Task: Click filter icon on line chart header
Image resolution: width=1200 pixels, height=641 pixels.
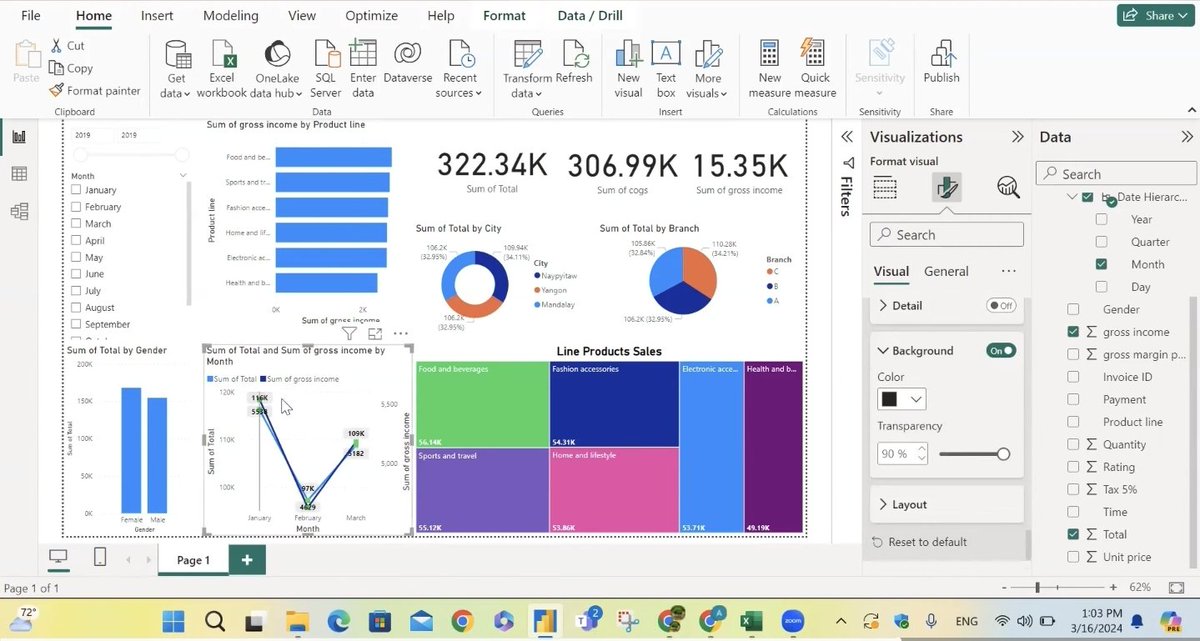Action: pyautogui.click(x=349, y=334)
